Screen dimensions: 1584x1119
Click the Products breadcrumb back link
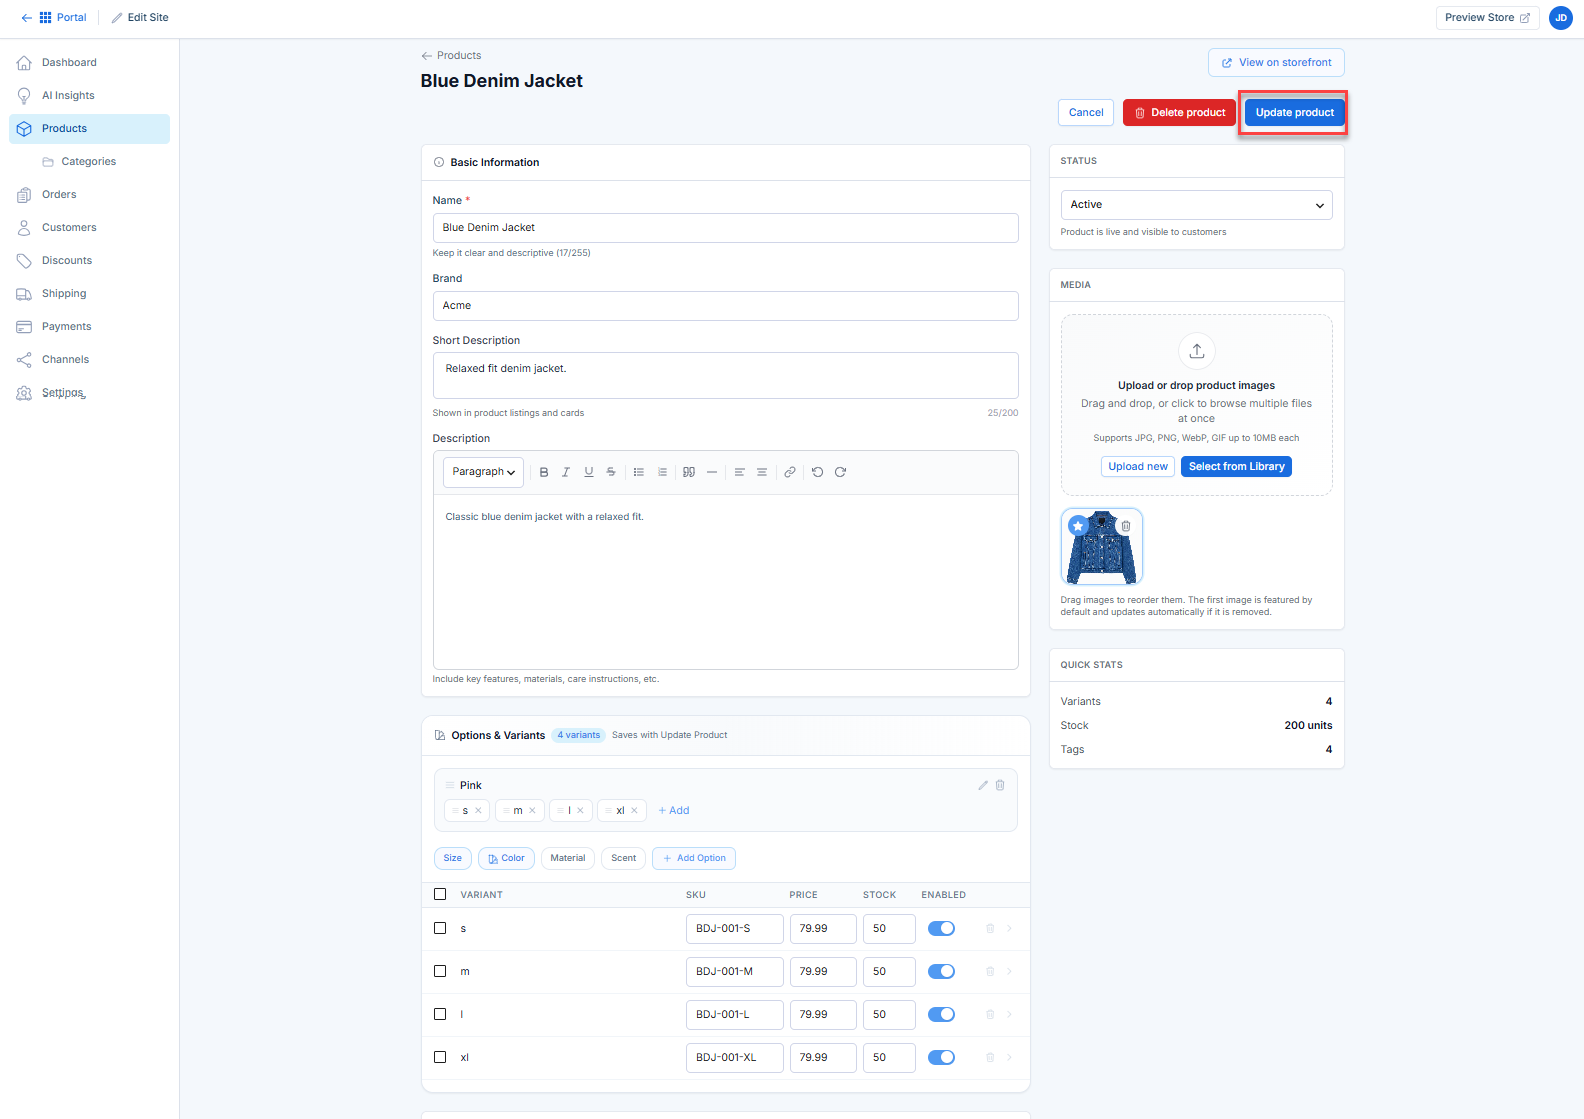pos(451,56)
